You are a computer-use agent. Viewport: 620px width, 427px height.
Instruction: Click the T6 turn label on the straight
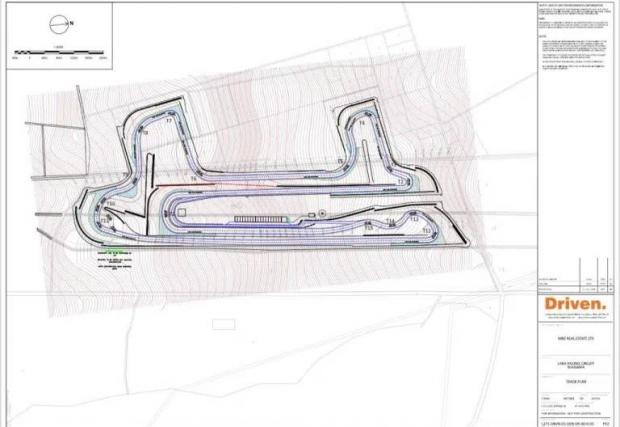click(x=193, y=178)
